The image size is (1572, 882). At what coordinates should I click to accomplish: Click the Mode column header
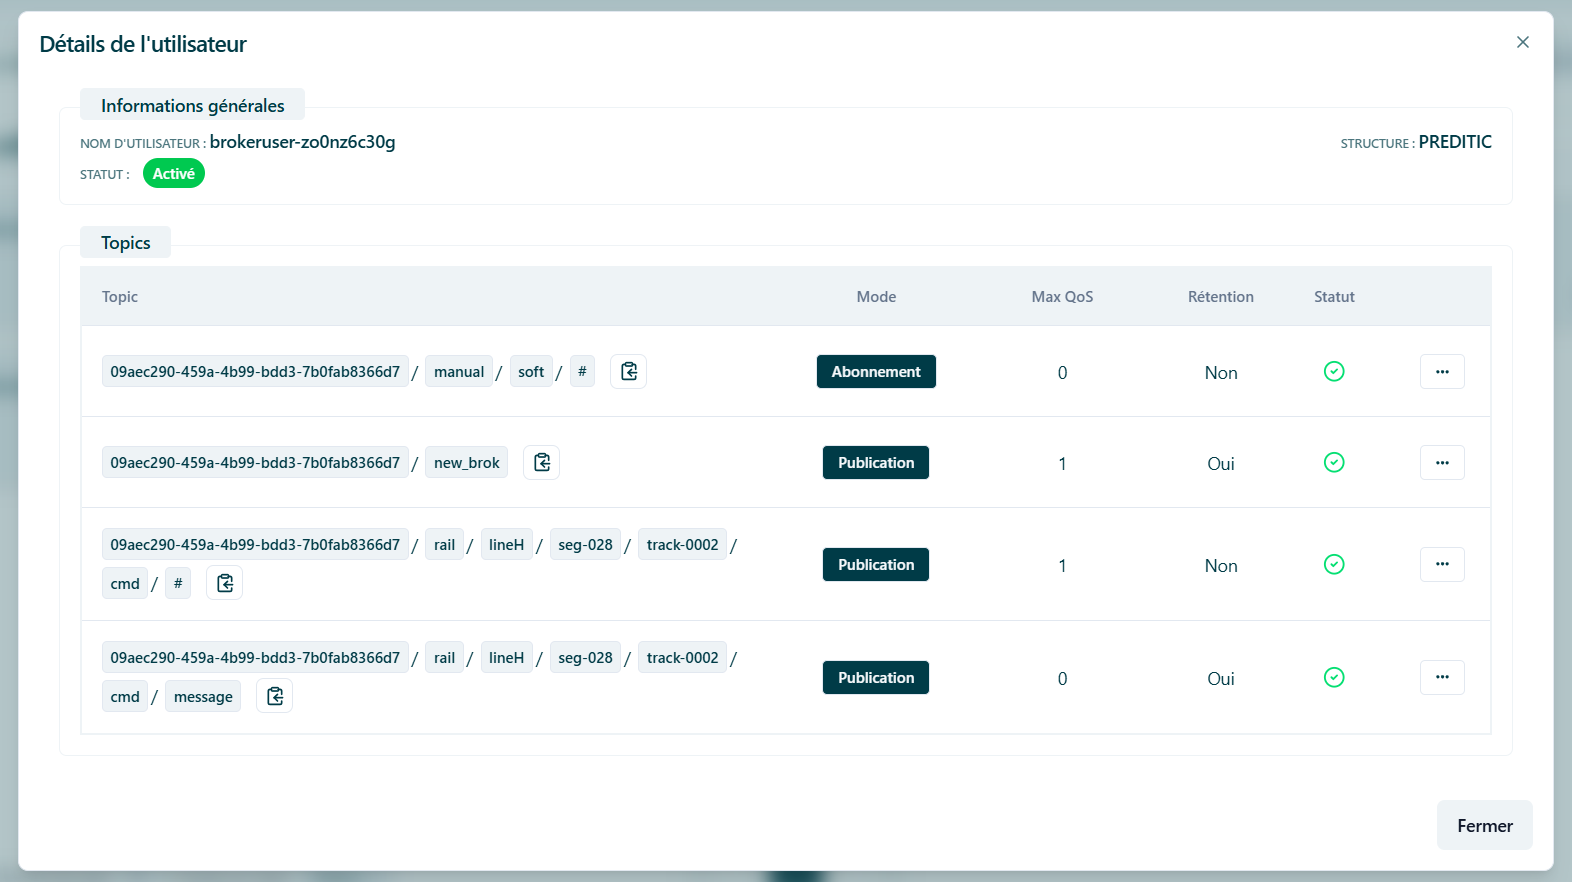(x=876, y=297)
